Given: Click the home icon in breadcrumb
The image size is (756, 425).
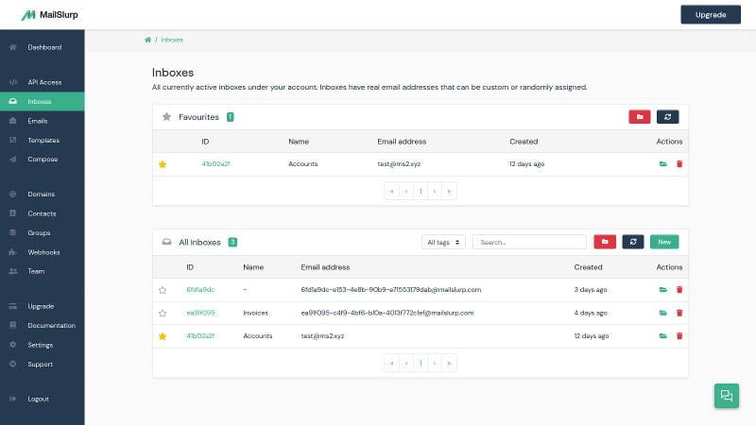Looking at the screenshot, I should coord(148,40).
